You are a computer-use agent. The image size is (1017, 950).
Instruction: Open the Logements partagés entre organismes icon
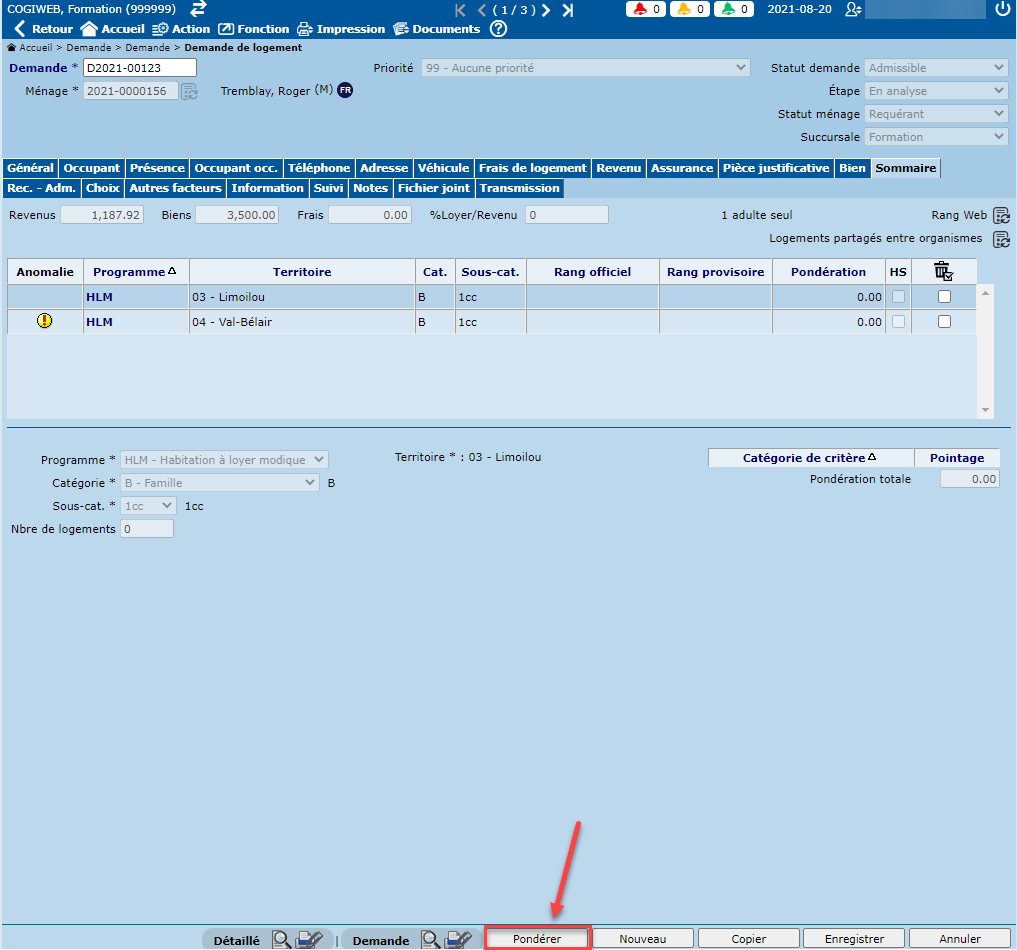point(1001,239)
